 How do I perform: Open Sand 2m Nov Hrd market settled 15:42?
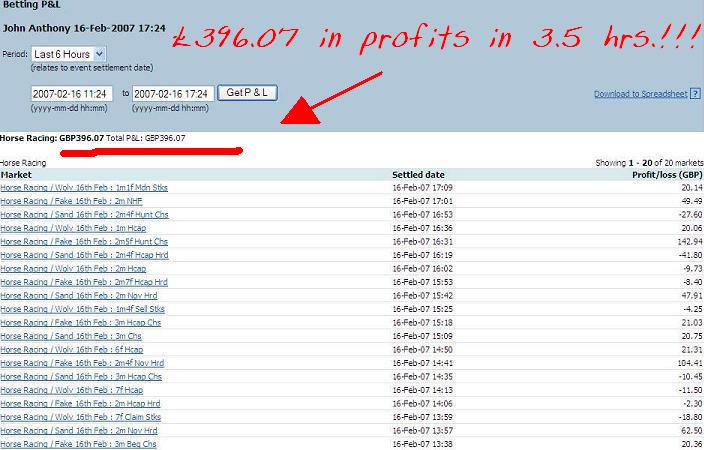(79, 296)
